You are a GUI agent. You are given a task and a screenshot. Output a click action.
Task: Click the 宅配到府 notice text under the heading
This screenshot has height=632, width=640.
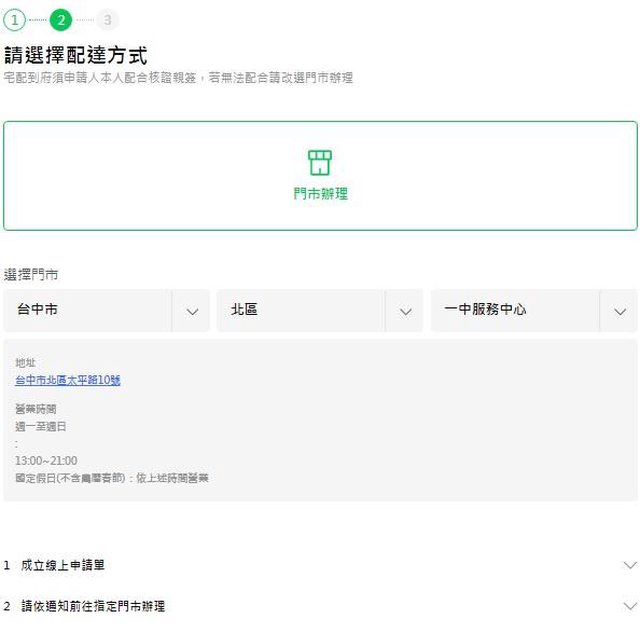[178, 78]
